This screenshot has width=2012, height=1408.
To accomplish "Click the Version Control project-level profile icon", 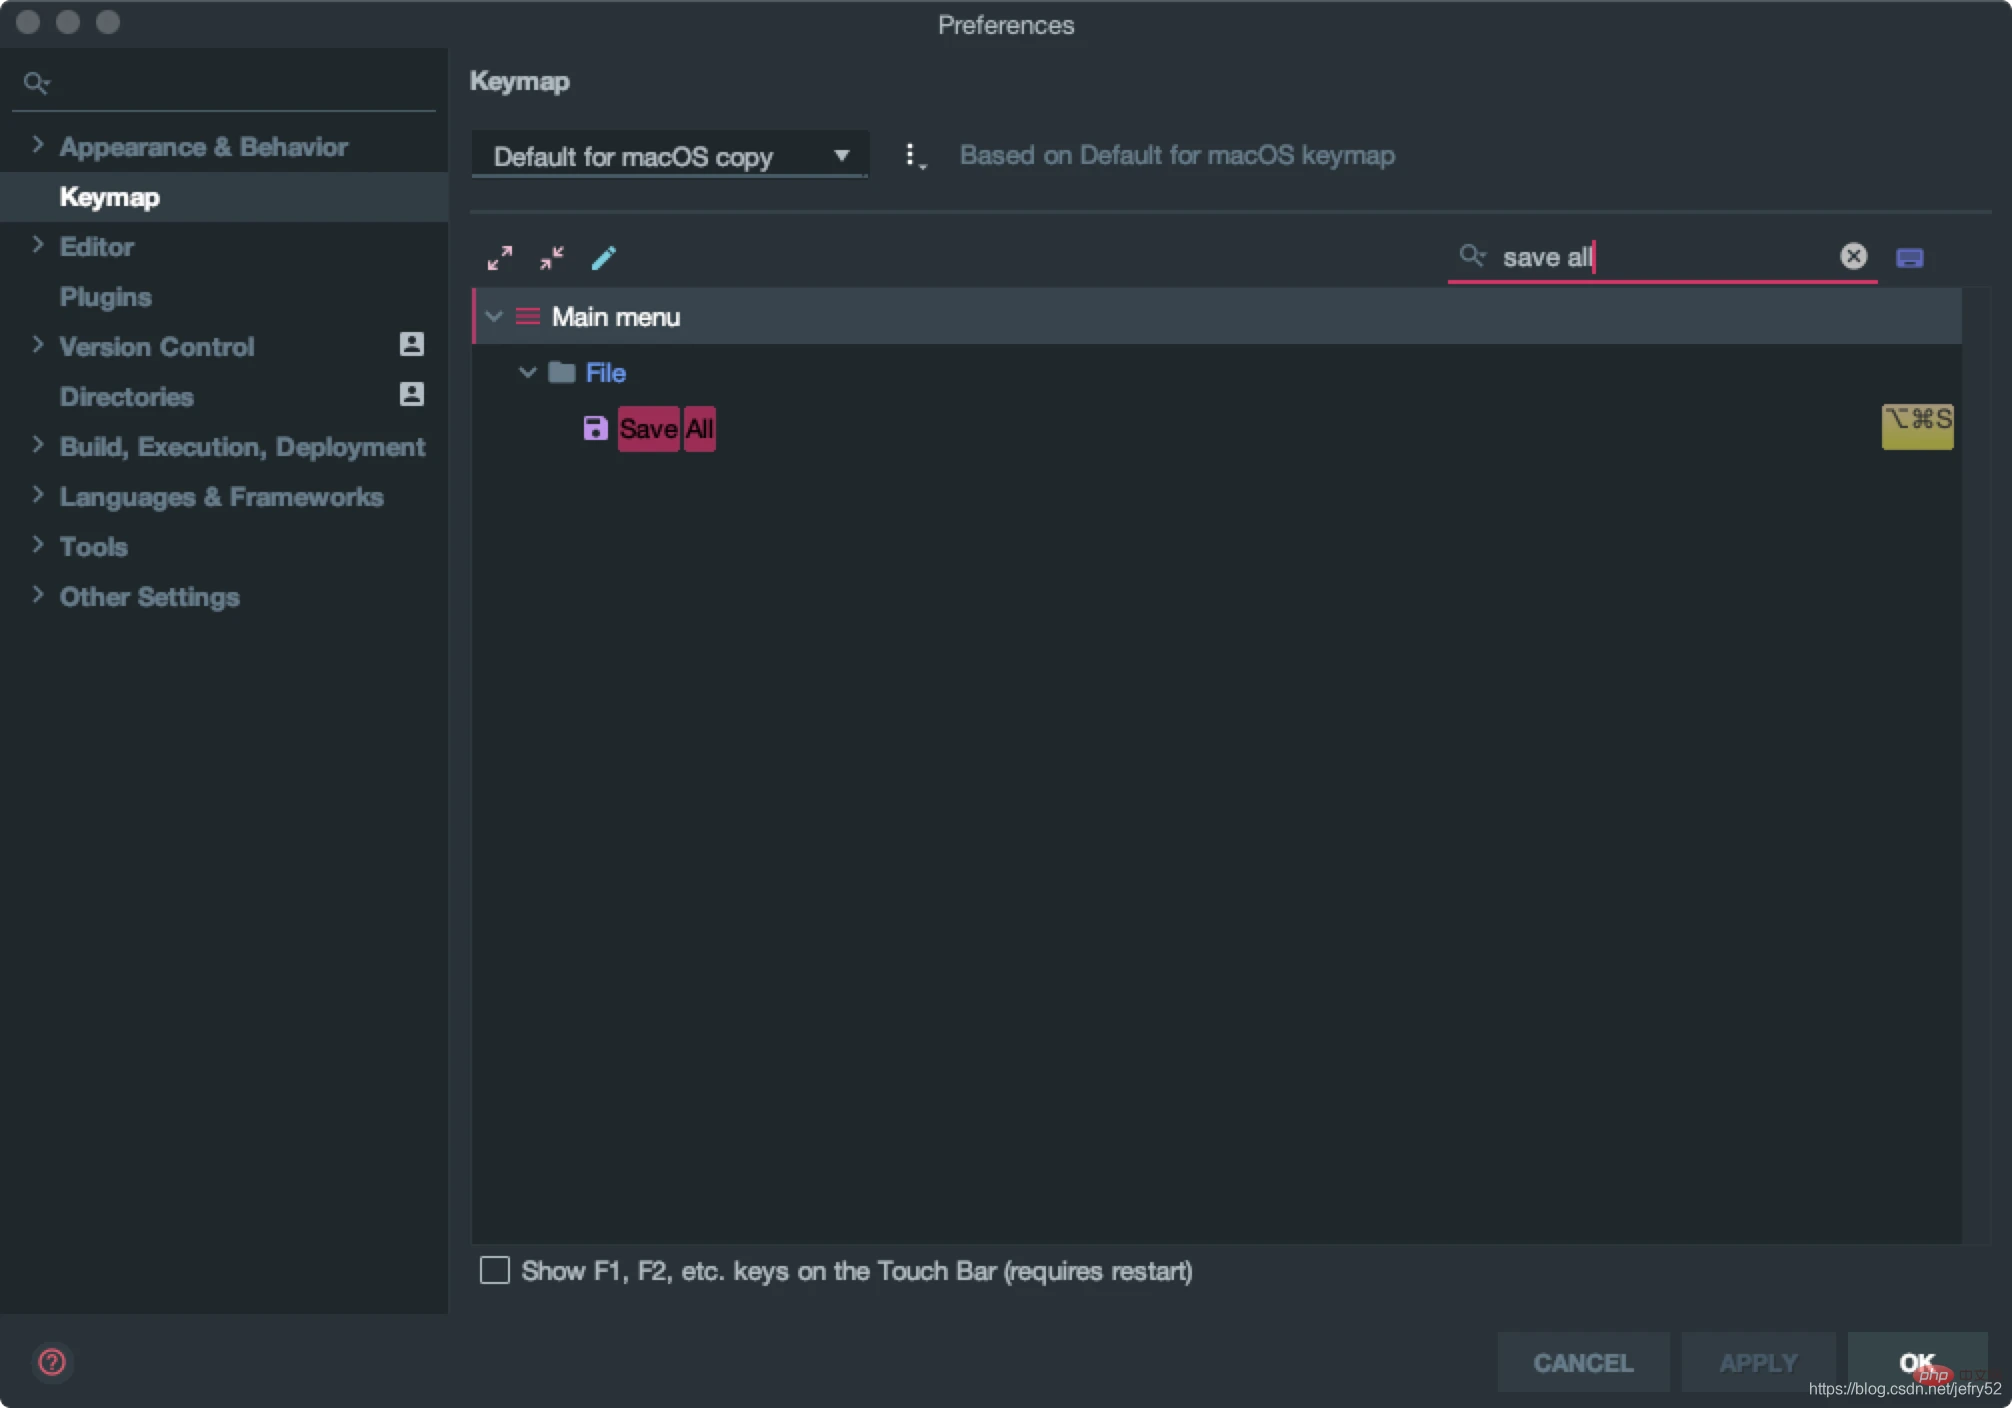I will 411,345.
